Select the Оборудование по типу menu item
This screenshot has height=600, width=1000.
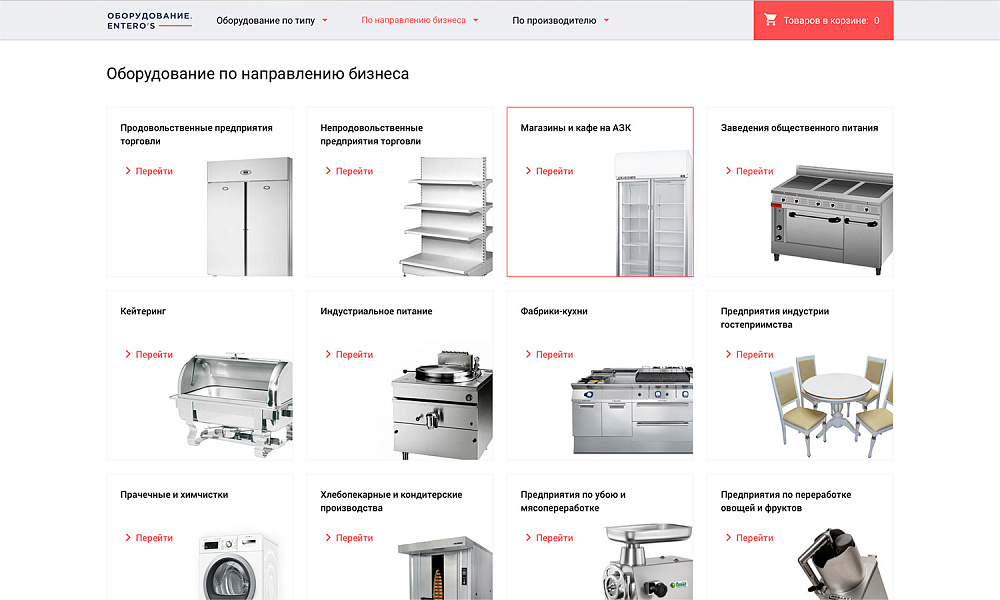pos(265,19)
